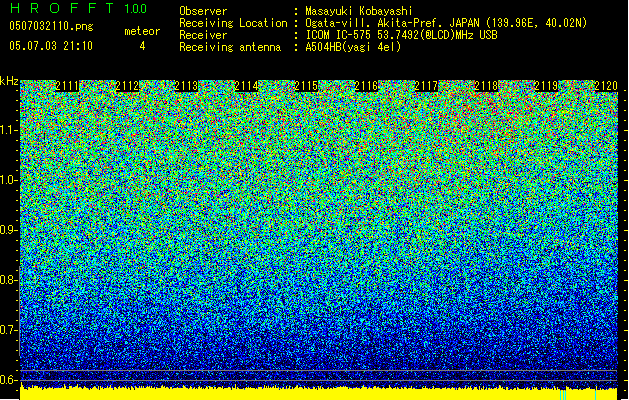
Task: Click the date stamp 05.07.03 21:10
Action: pyautogui.click(x=51, y=46)
